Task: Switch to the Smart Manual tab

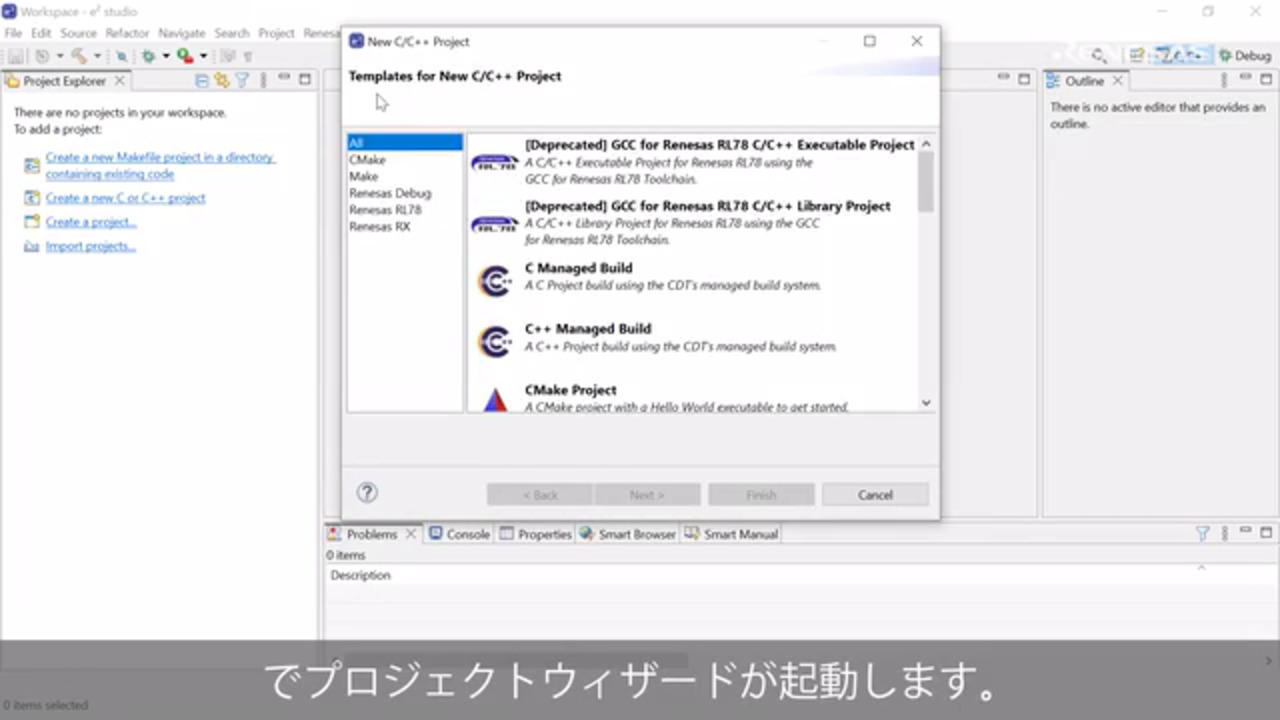Action: tap(731, 534)
